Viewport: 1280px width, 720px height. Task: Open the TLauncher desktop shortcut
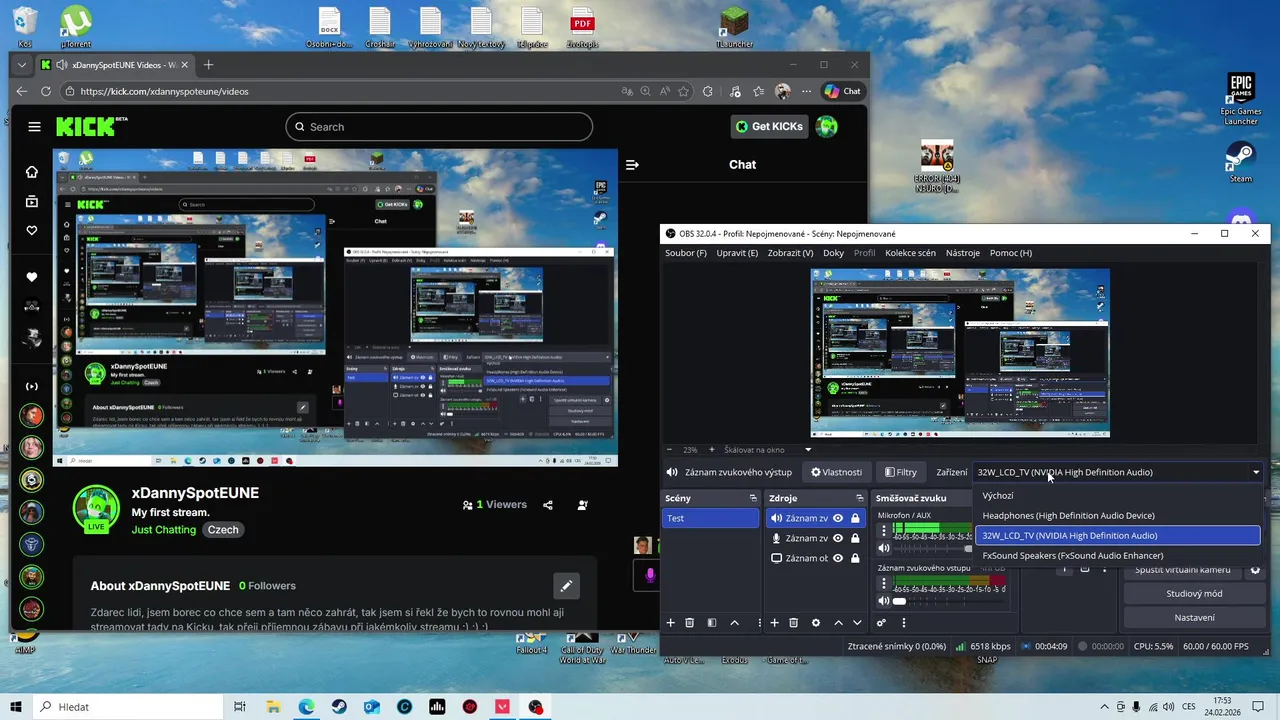734,27
